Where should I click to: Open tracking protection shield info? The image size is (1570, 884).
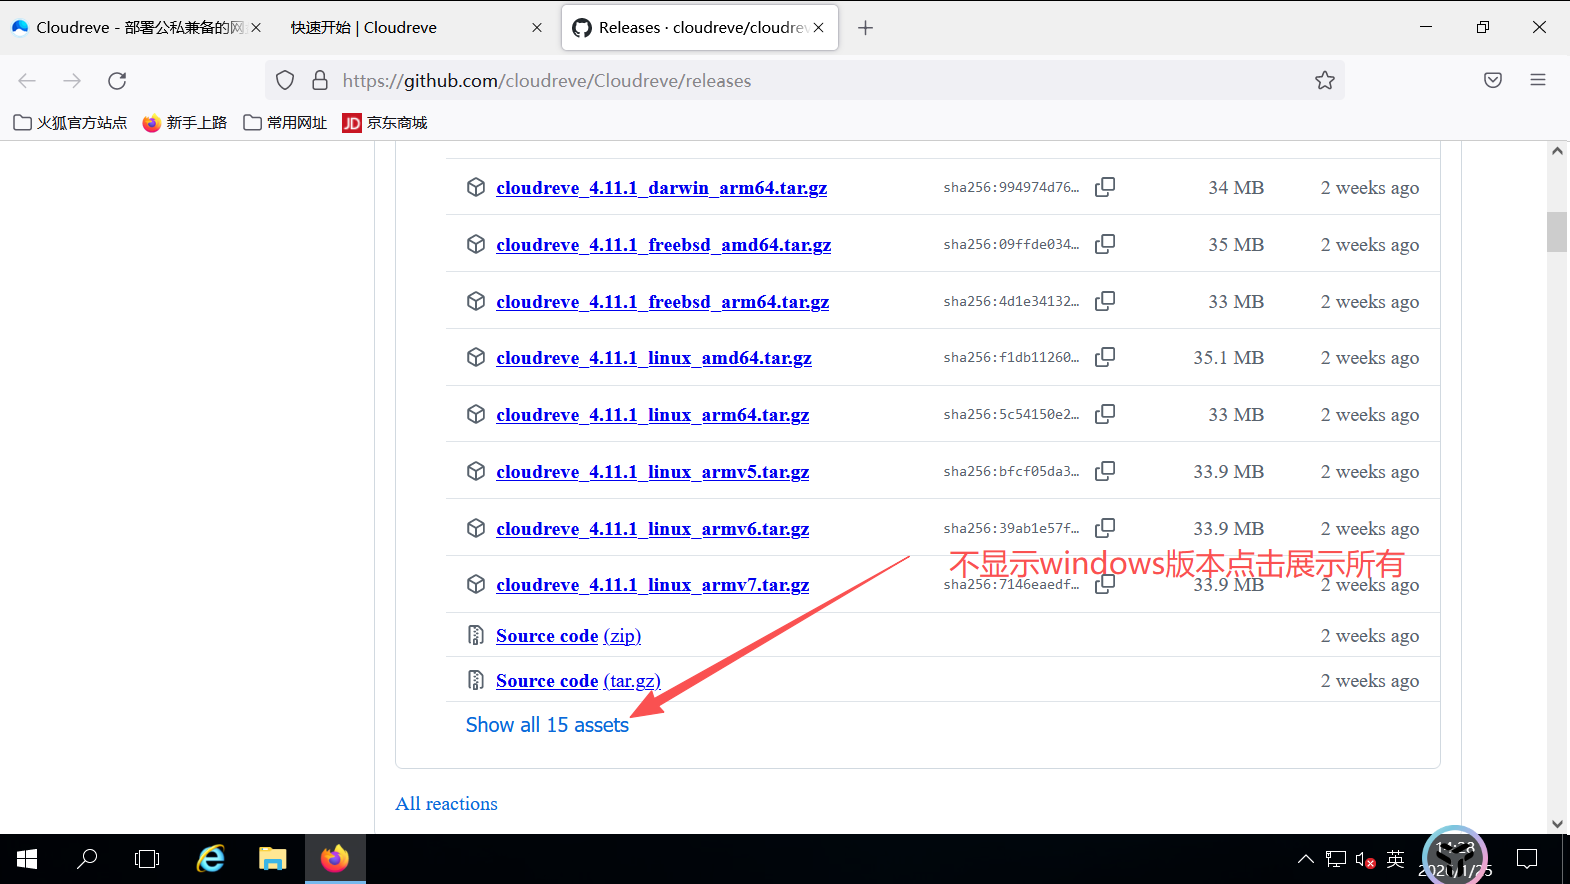point(285,81)
